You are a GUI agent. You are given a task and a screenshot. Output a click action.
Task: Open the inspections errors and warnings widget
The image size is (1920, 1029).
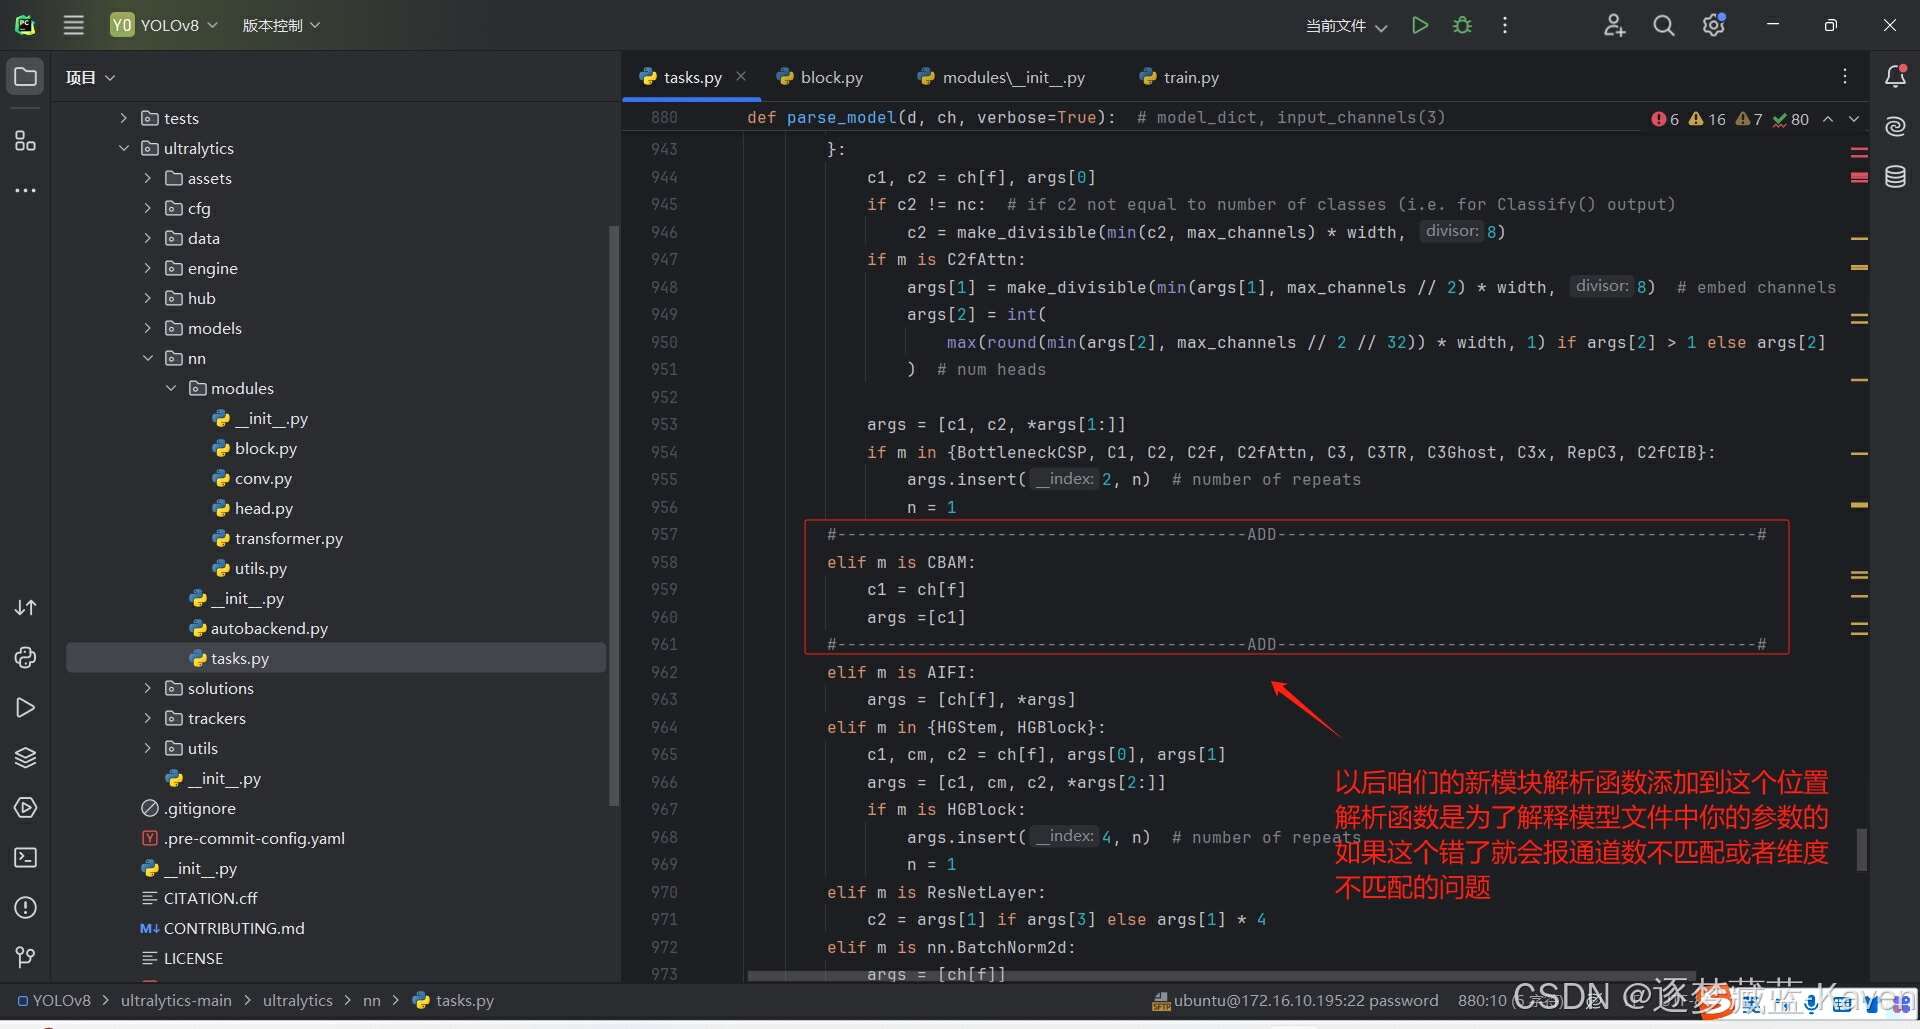(x=1730, y=119)
